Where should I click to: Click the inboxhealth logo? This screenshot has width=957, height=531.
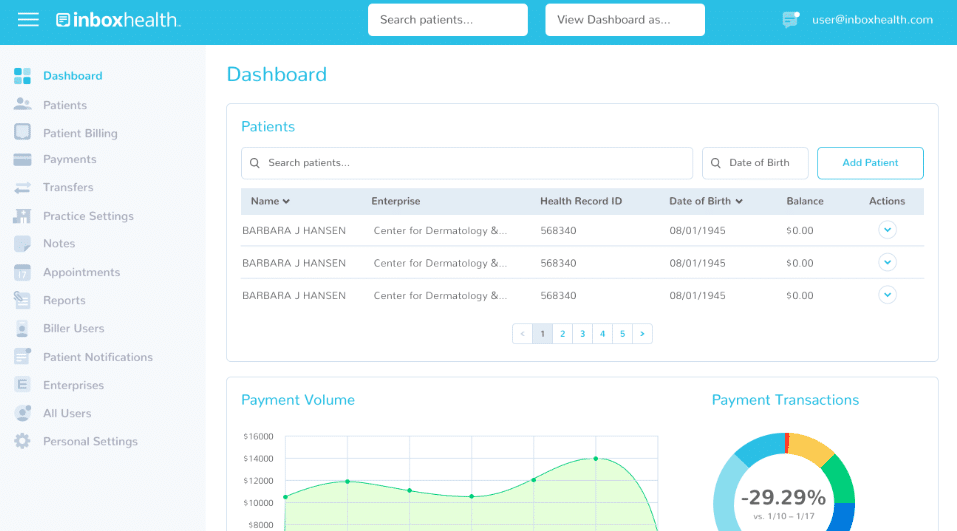pos(118,20)
